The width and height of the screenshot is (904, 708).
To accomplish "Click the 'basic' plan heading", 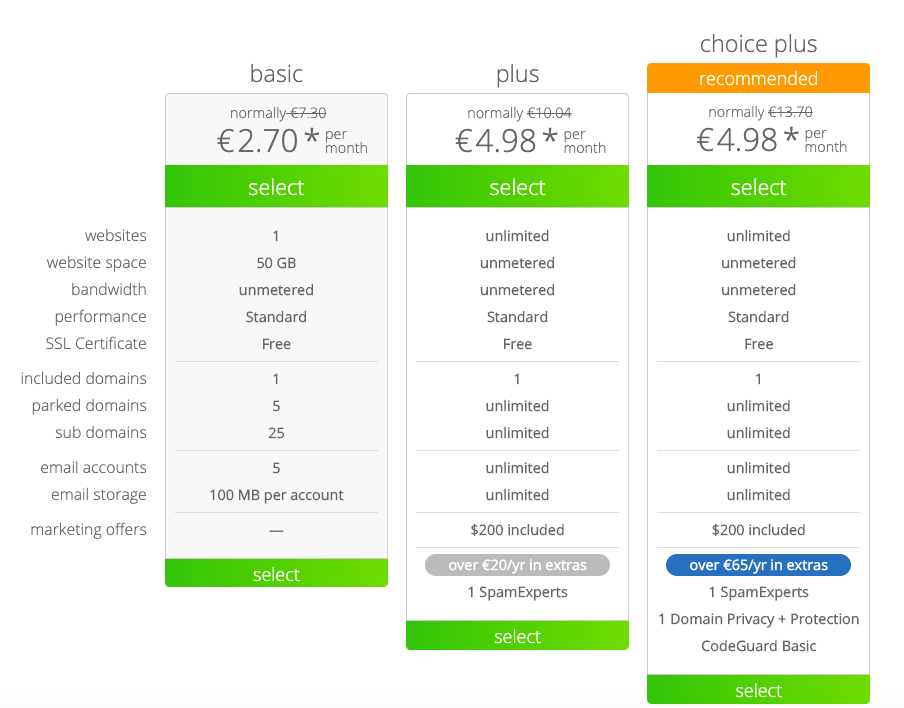I will pyautogui.click(x=276, y=74).
